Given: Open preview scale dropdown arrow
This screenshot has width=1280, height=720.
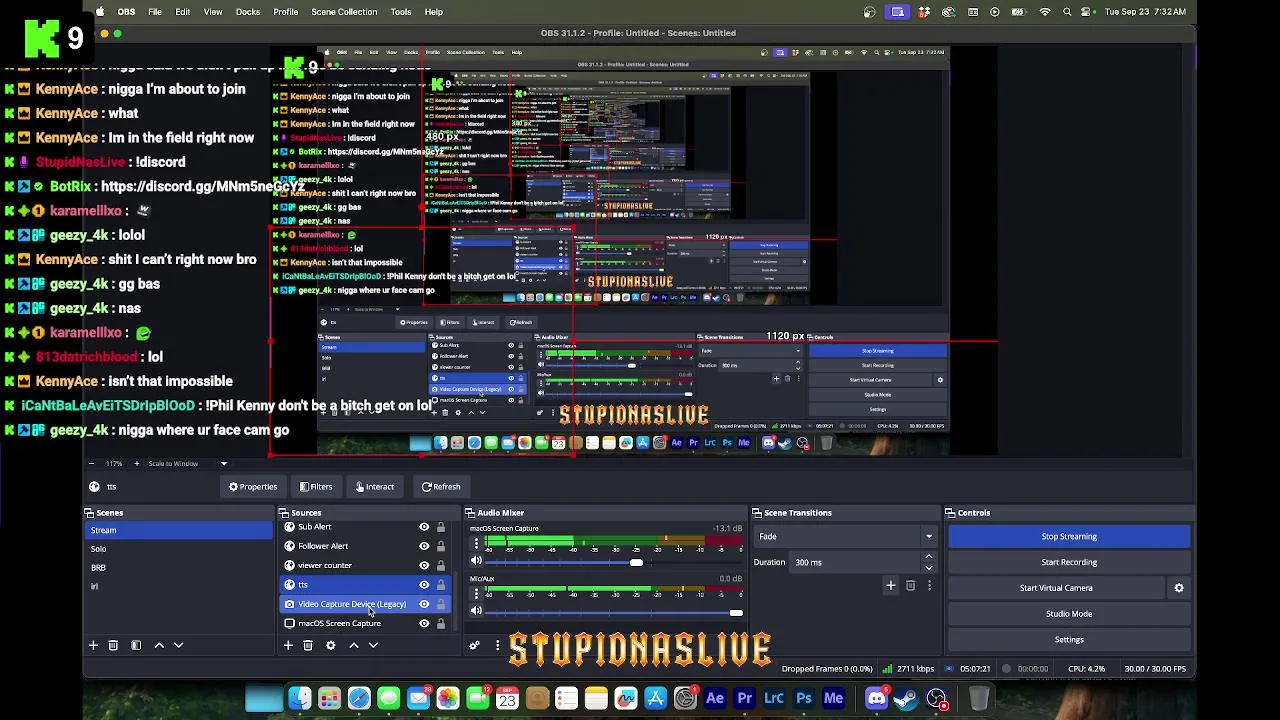Looking at the screenshot, I should (224, 463).
